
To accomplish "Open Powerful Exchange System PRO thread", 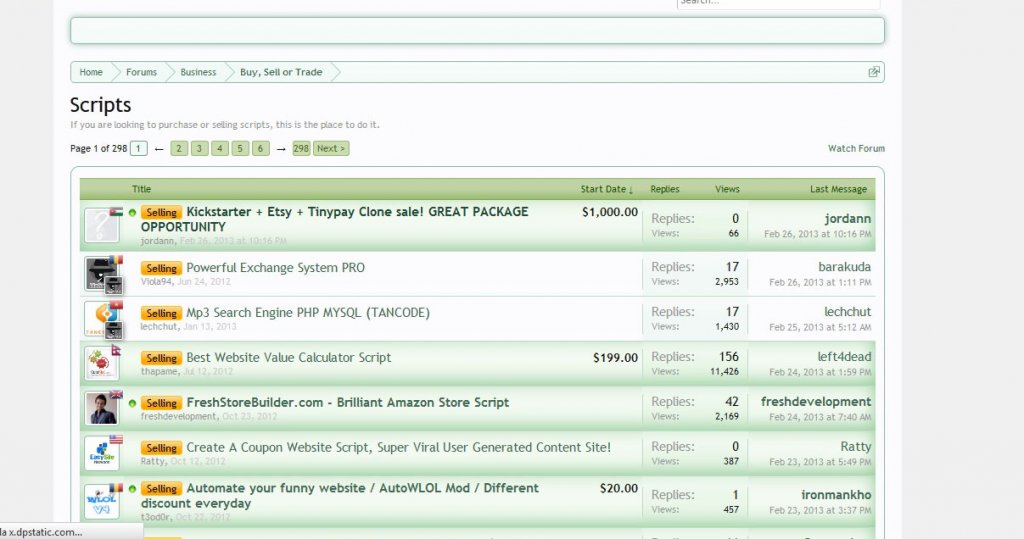I will click(275, 267).
